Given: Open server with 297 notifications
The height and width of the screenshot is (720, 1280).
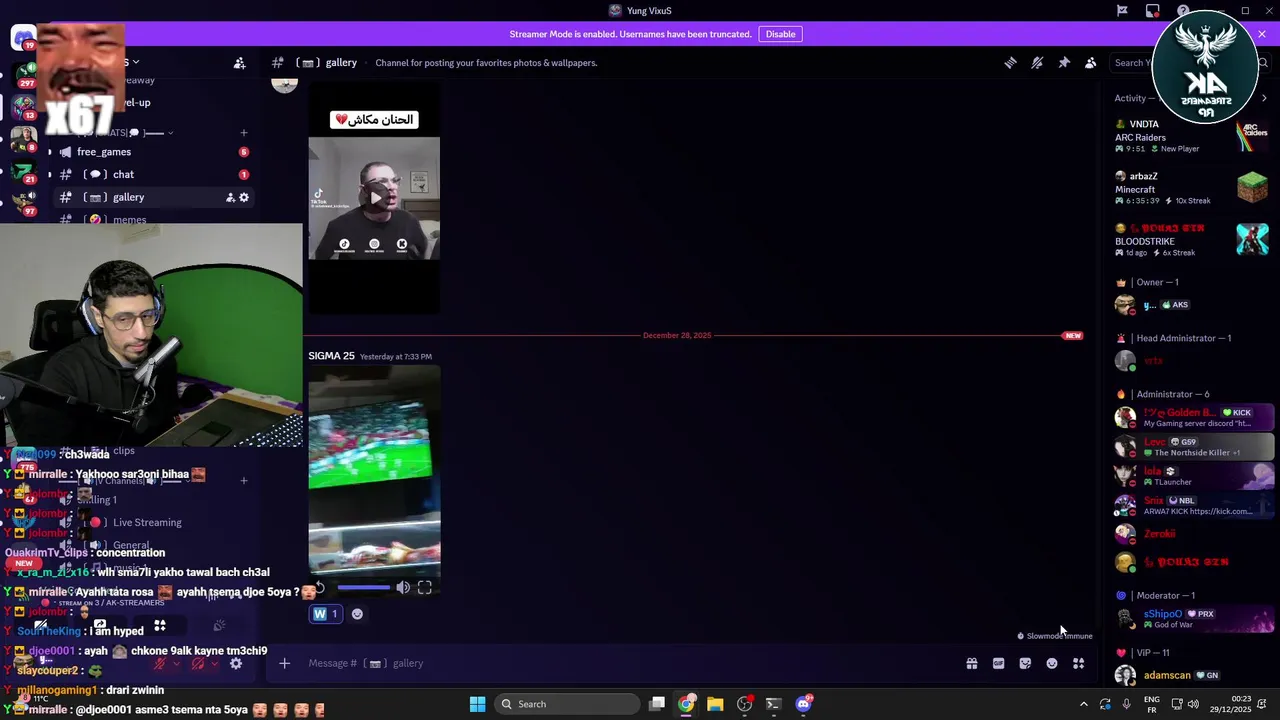Looking at the screenshot, I should [23, 73].
